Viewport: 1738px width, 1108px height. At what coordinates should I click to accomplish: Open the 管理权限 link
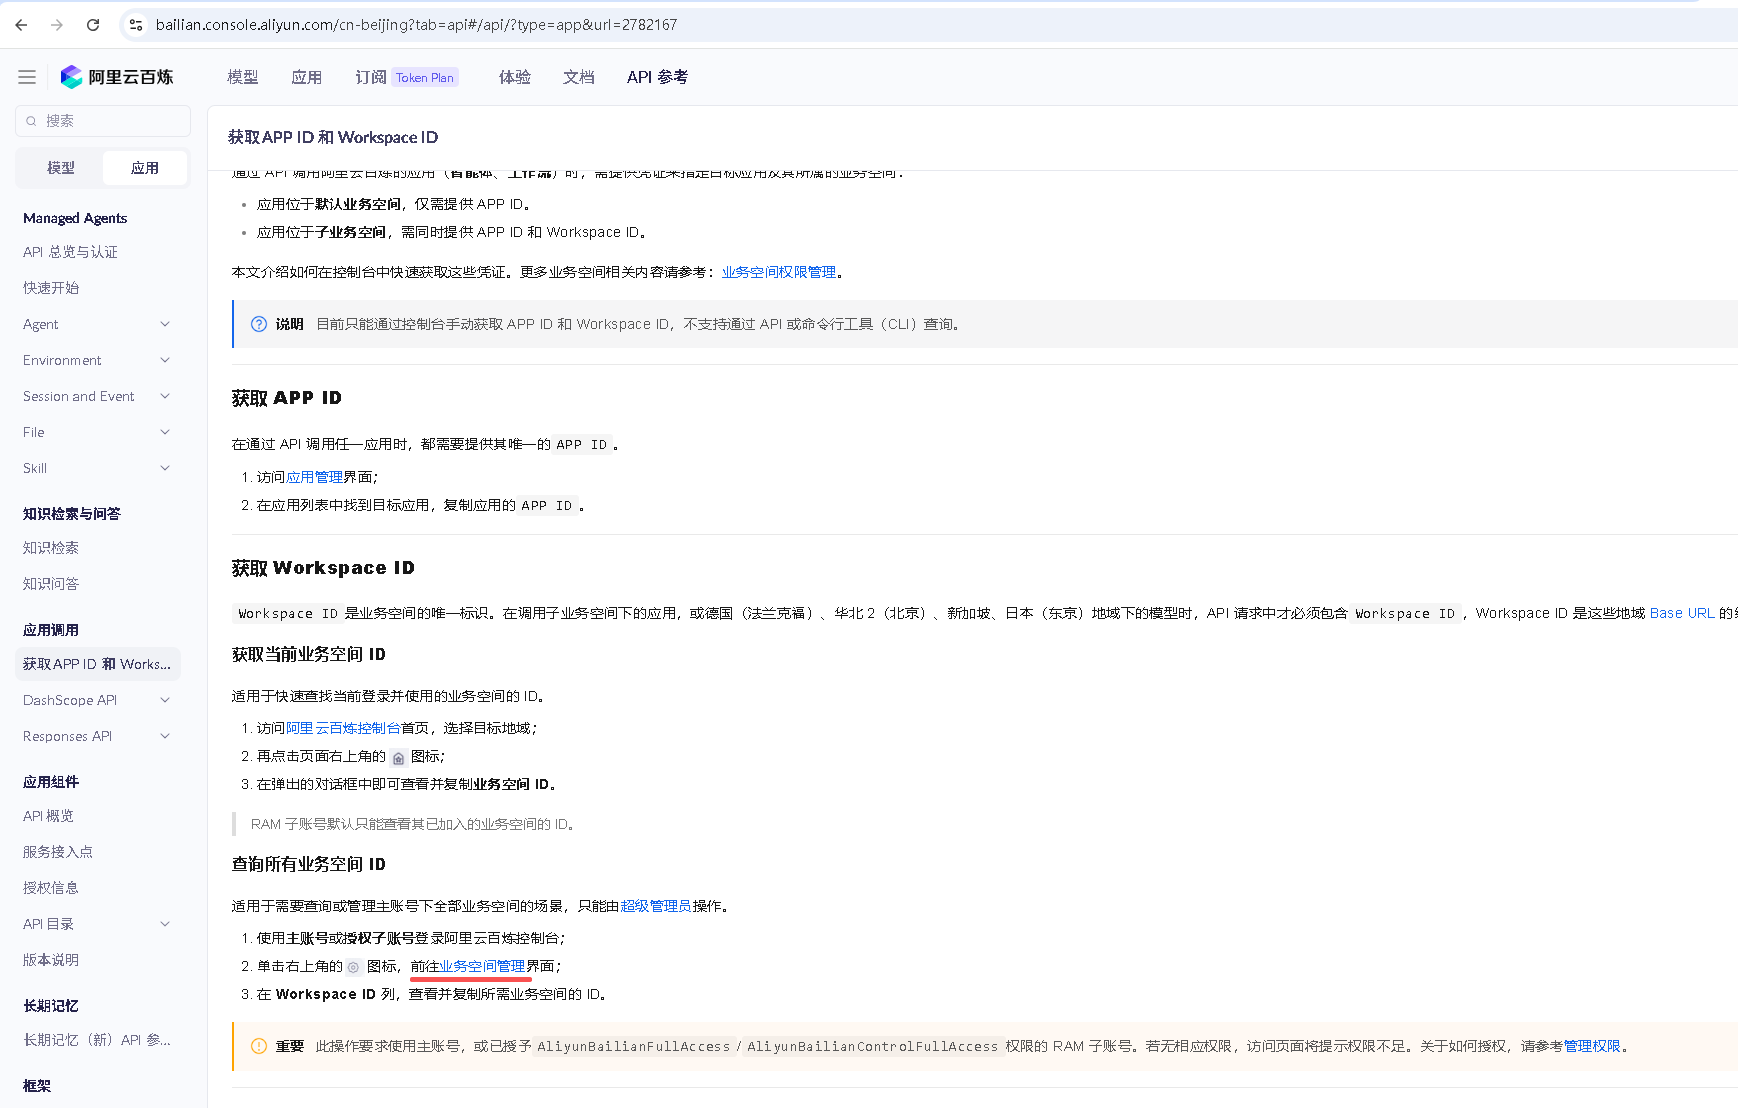click(x=1592, y=1046)
